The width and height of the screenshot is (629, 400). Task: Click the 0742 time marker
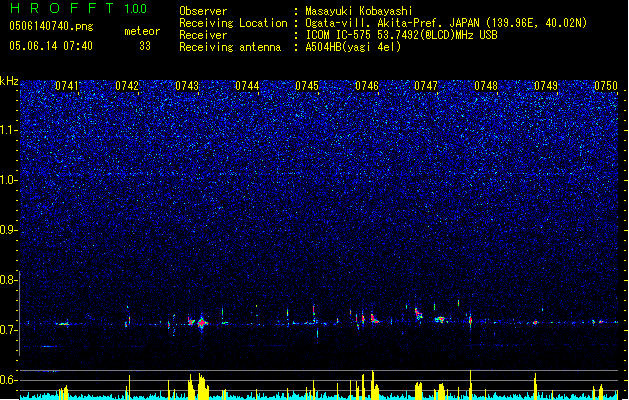[x=127, y=86]
